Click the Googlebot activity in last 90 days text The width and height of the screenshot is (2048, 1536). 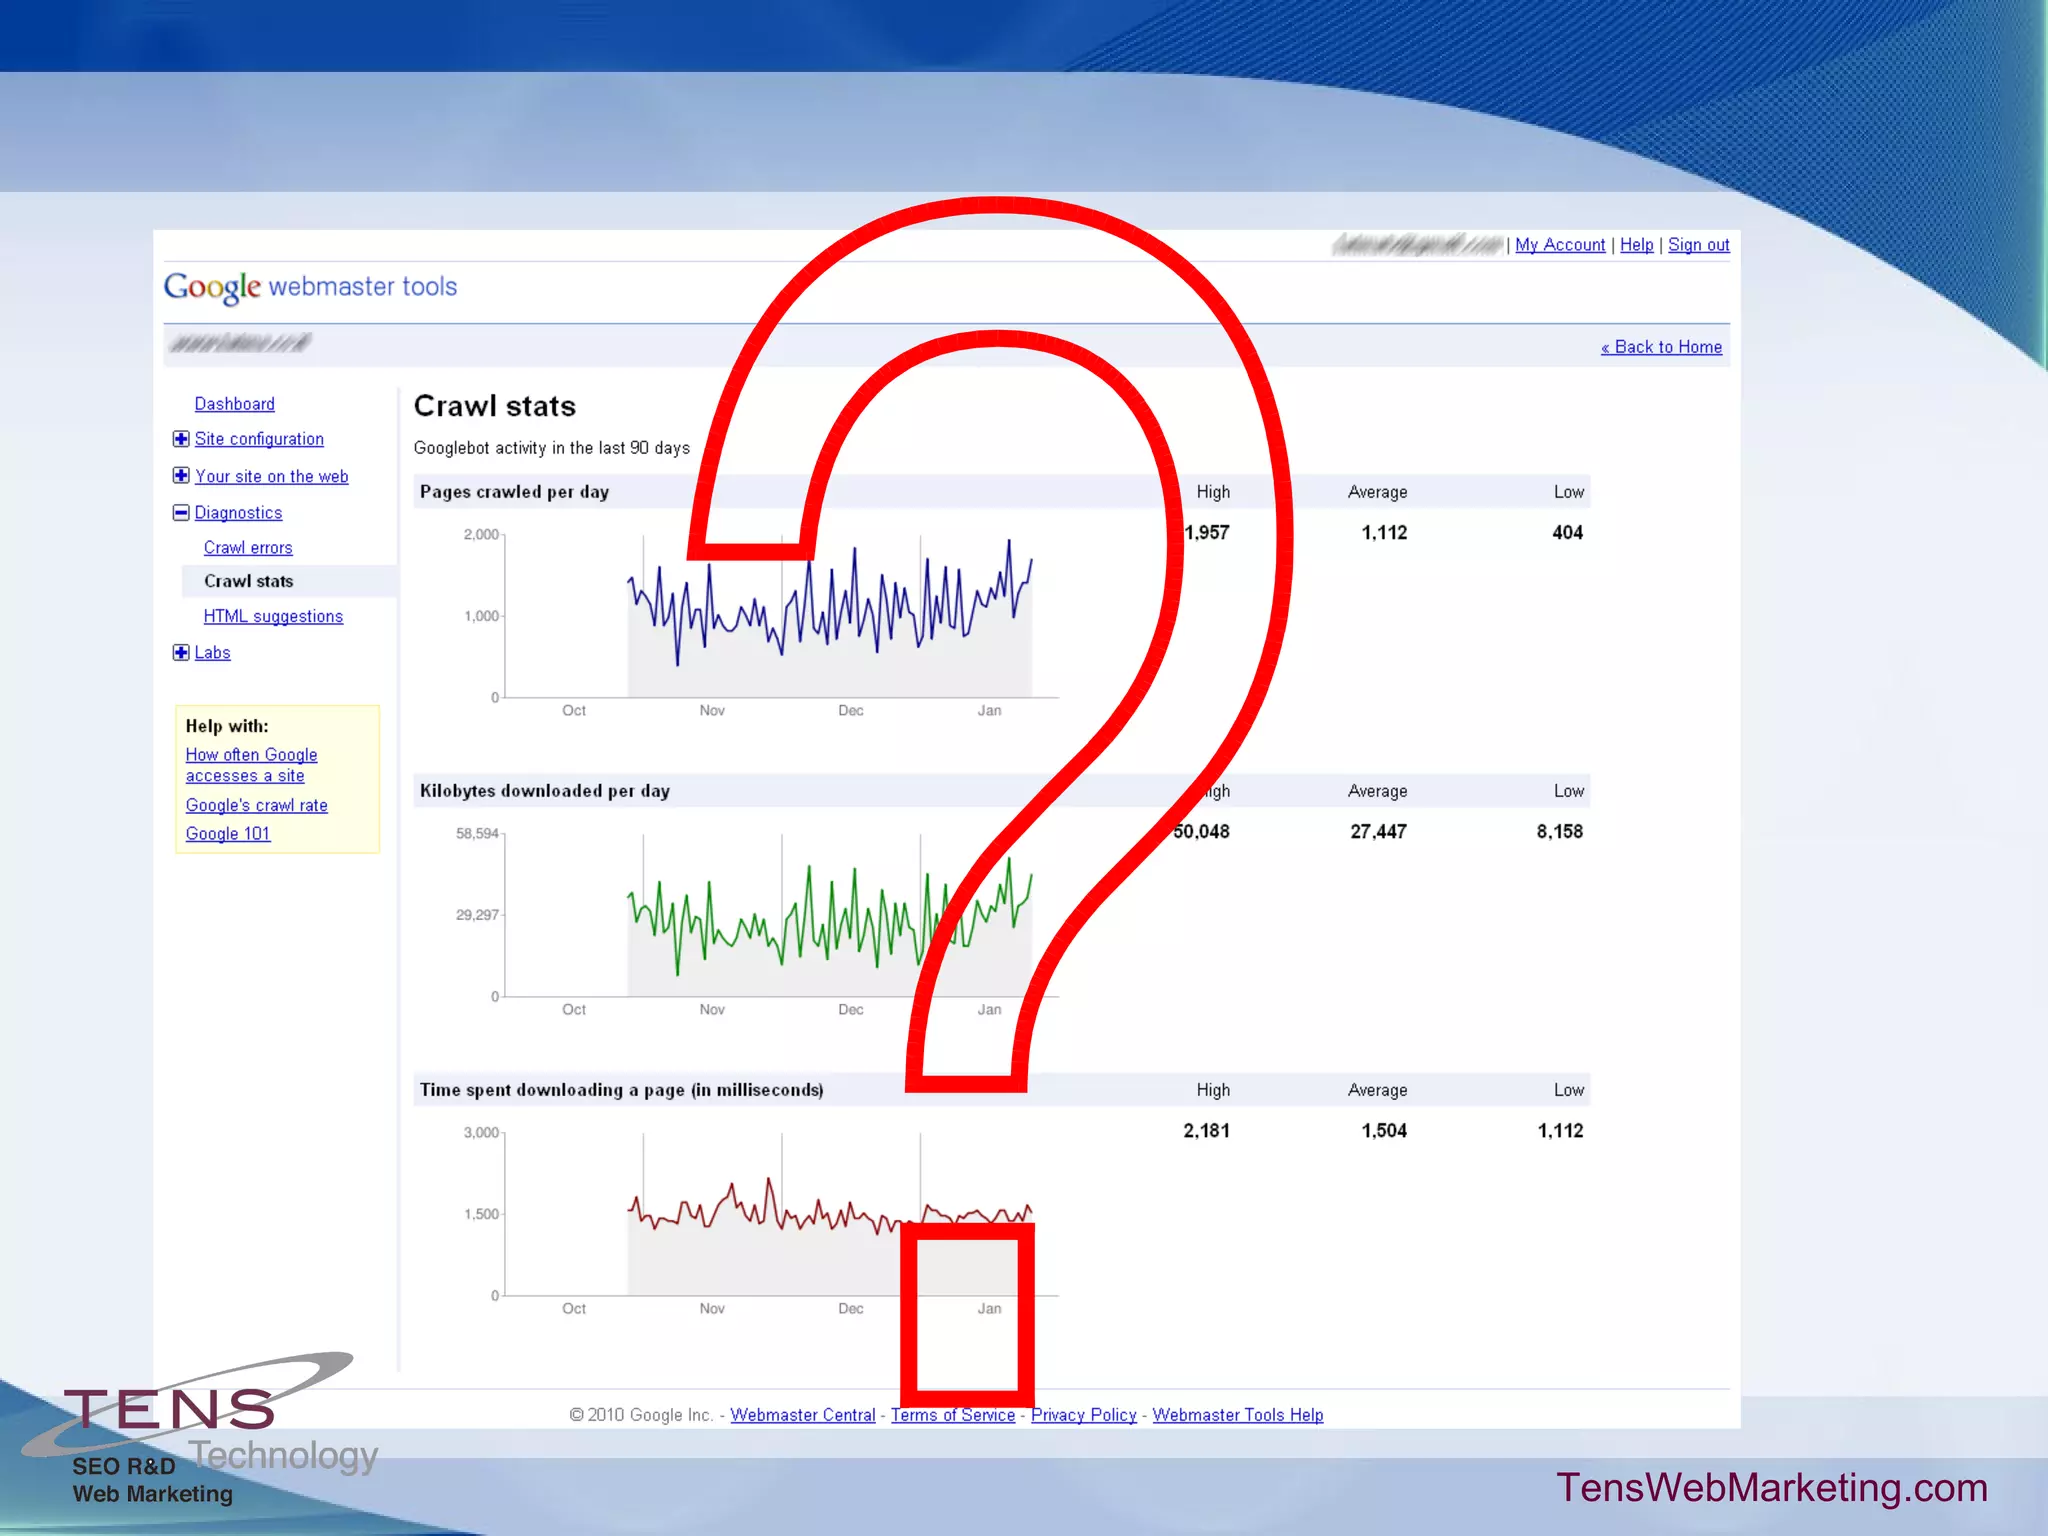552,448
